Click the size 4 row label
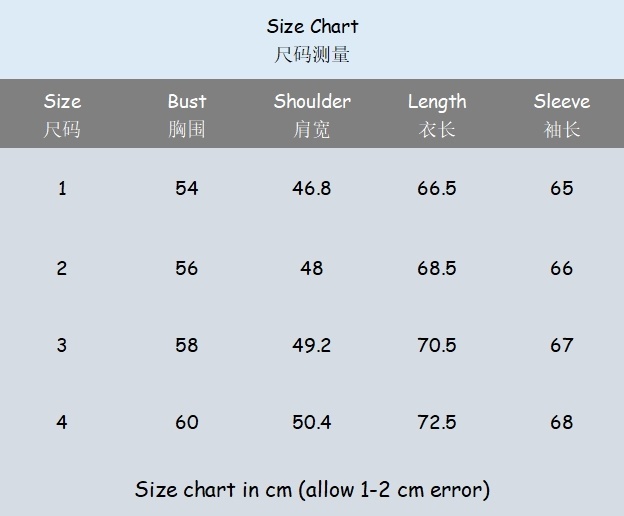 pos(62,422)
